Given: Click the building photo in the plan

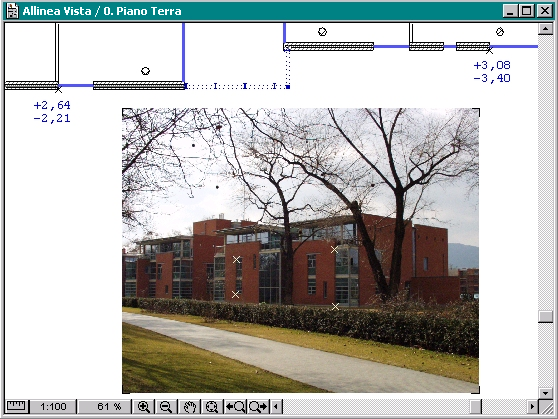Looking at the screenshot, I should pos(301,251).
